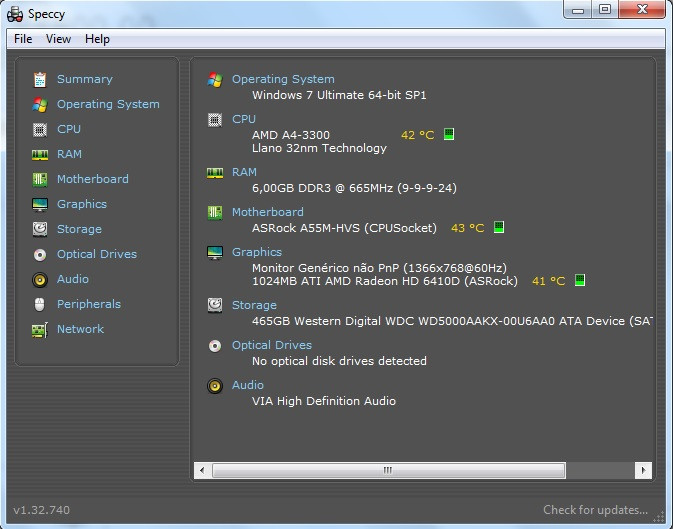The image size is (673, 529).
Task: Show Motherboard details from sidebar
Action: tap(93, 179)
